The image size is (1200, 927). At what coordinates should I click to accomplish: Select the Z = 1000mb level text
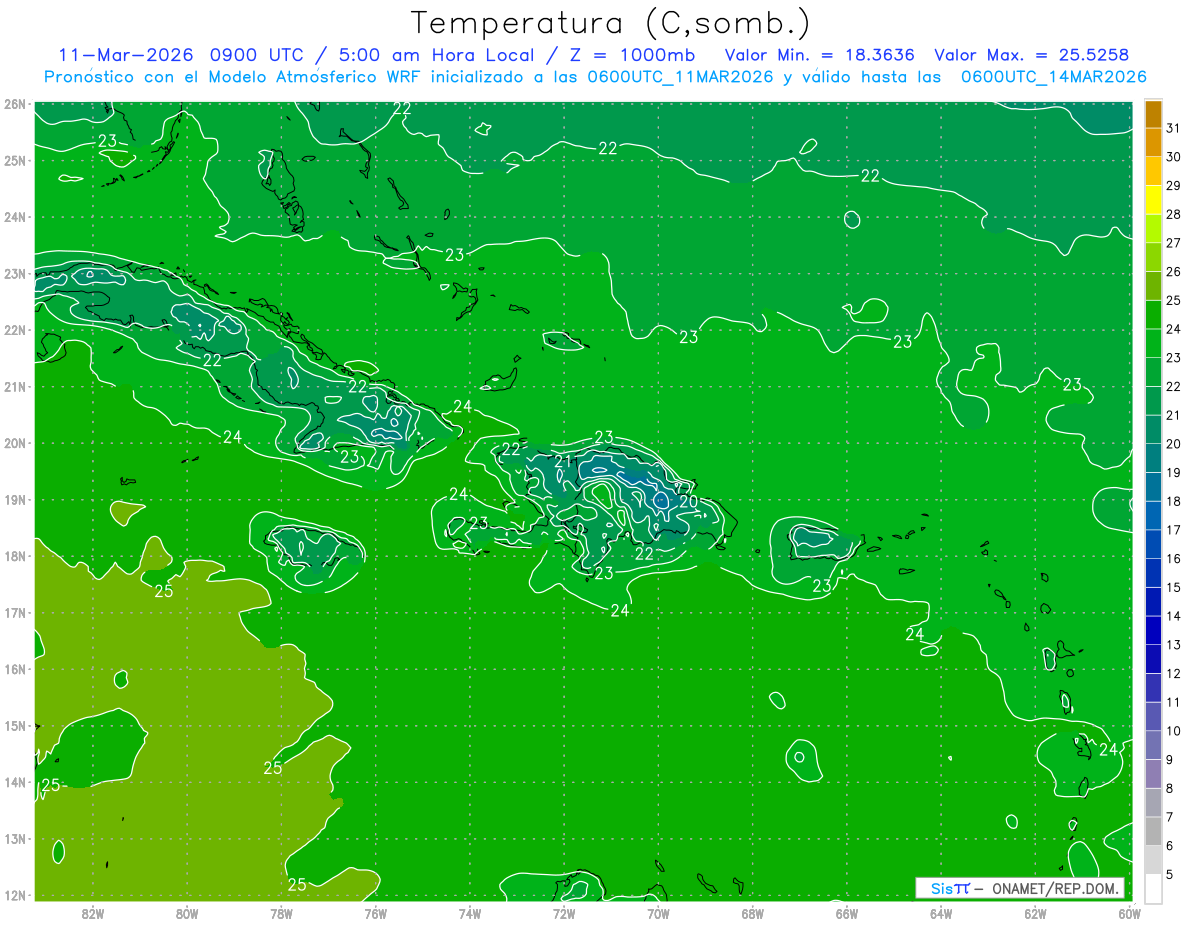(632, 55)
